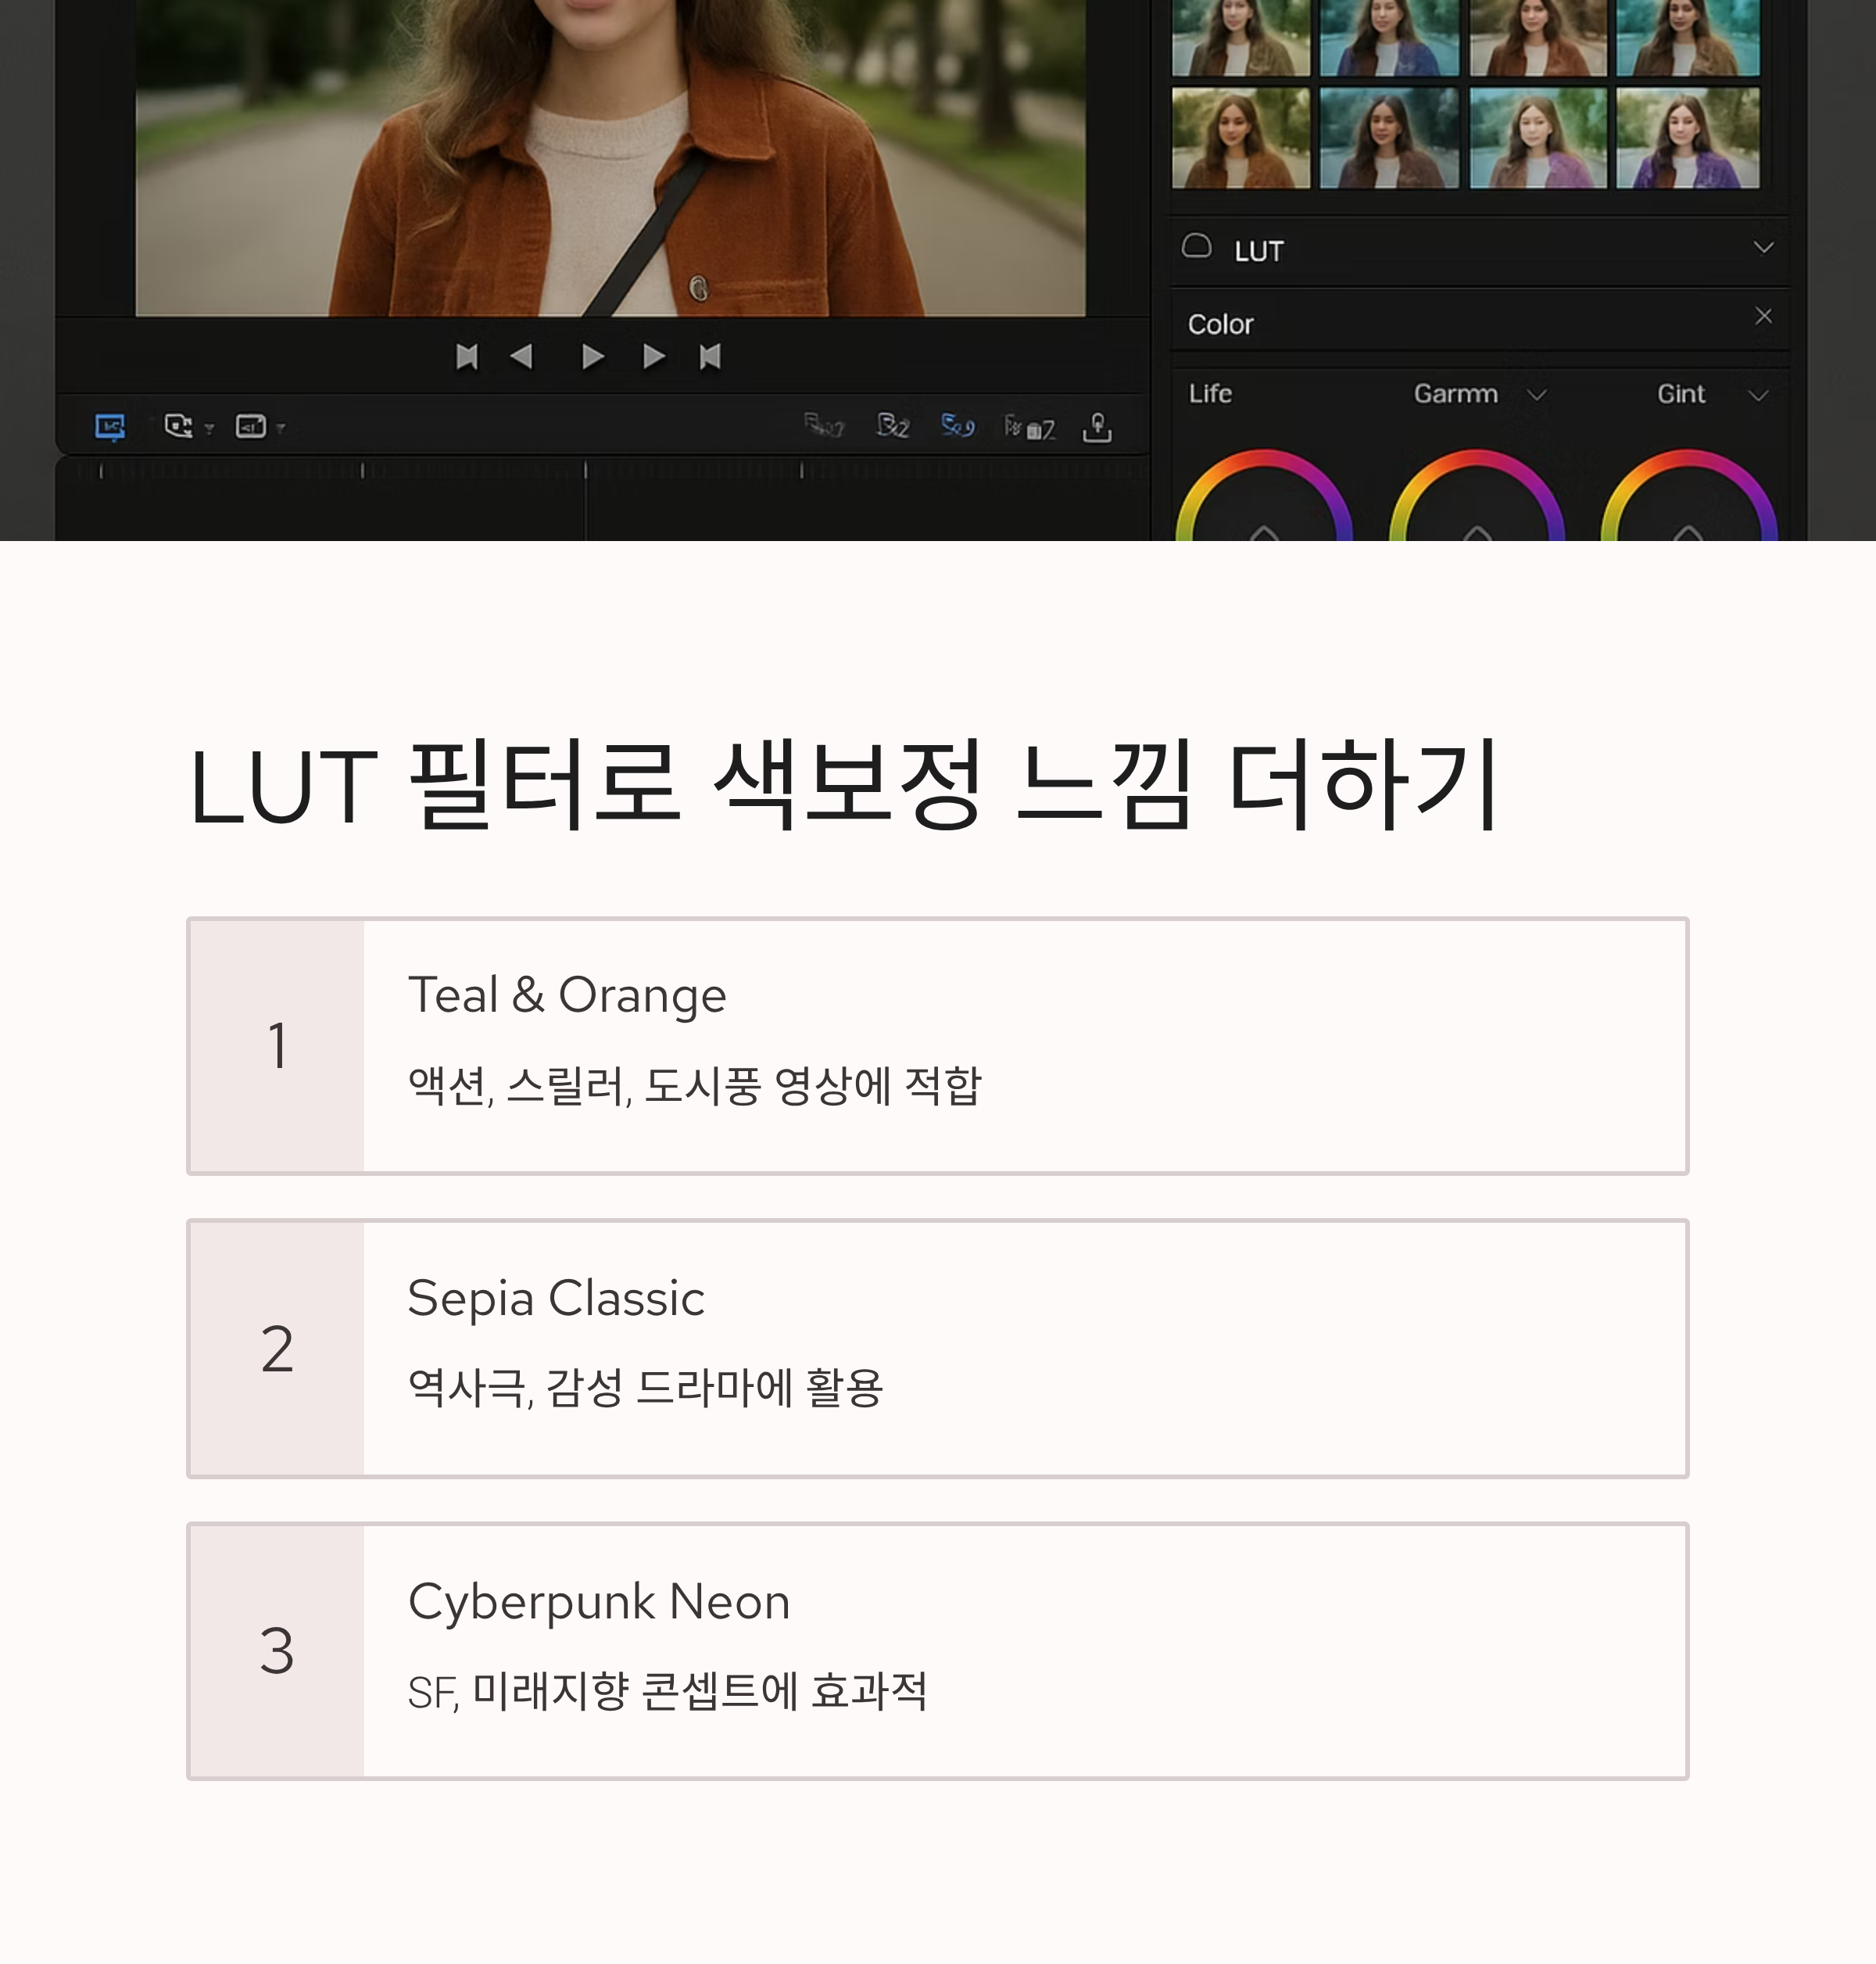Open the Gint dropdown arrow
The width and height of the screenshot is (1876, 1964).
pos(1758,395)
